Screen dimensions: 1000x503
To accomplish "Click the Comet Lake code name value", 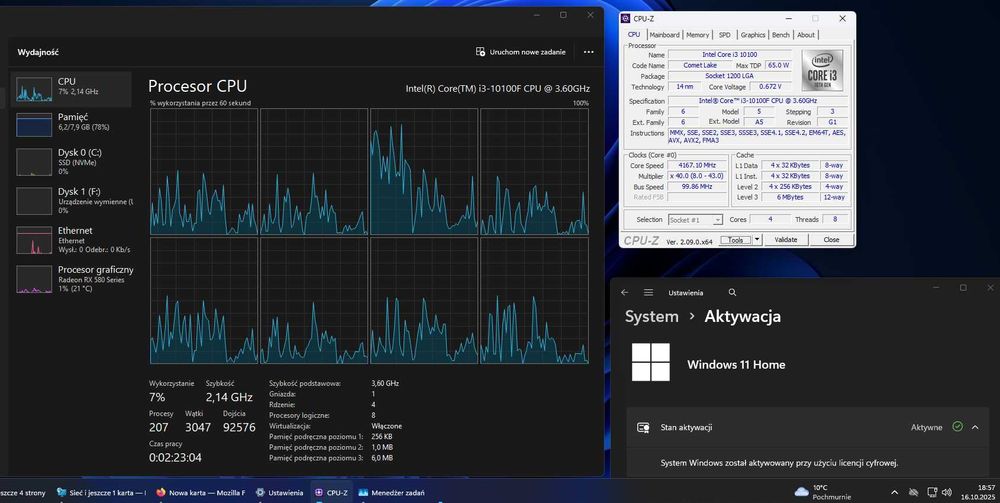I will pyautogui.click(x=700, y=65).
